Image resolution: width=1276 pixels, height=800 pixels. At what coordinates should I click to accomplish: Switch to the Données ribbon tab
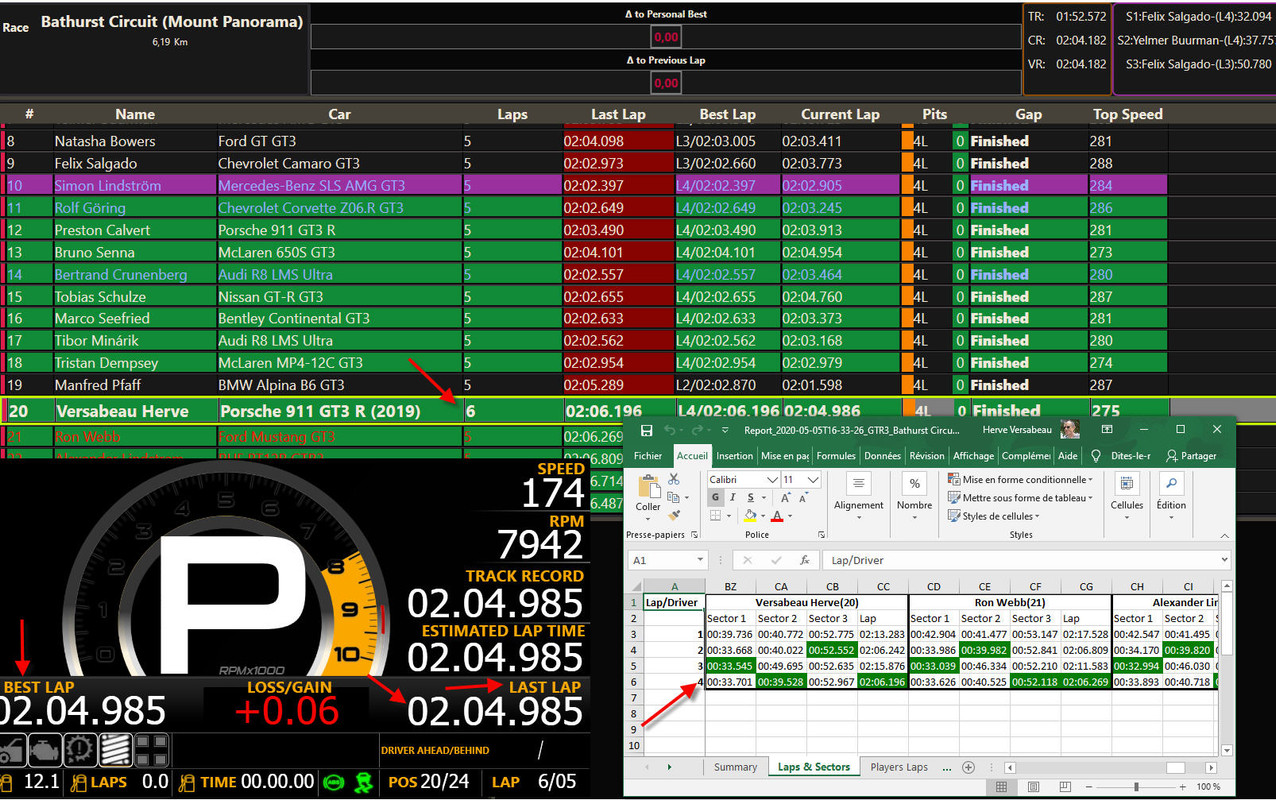pyautogui.click(x=882, y=456)
